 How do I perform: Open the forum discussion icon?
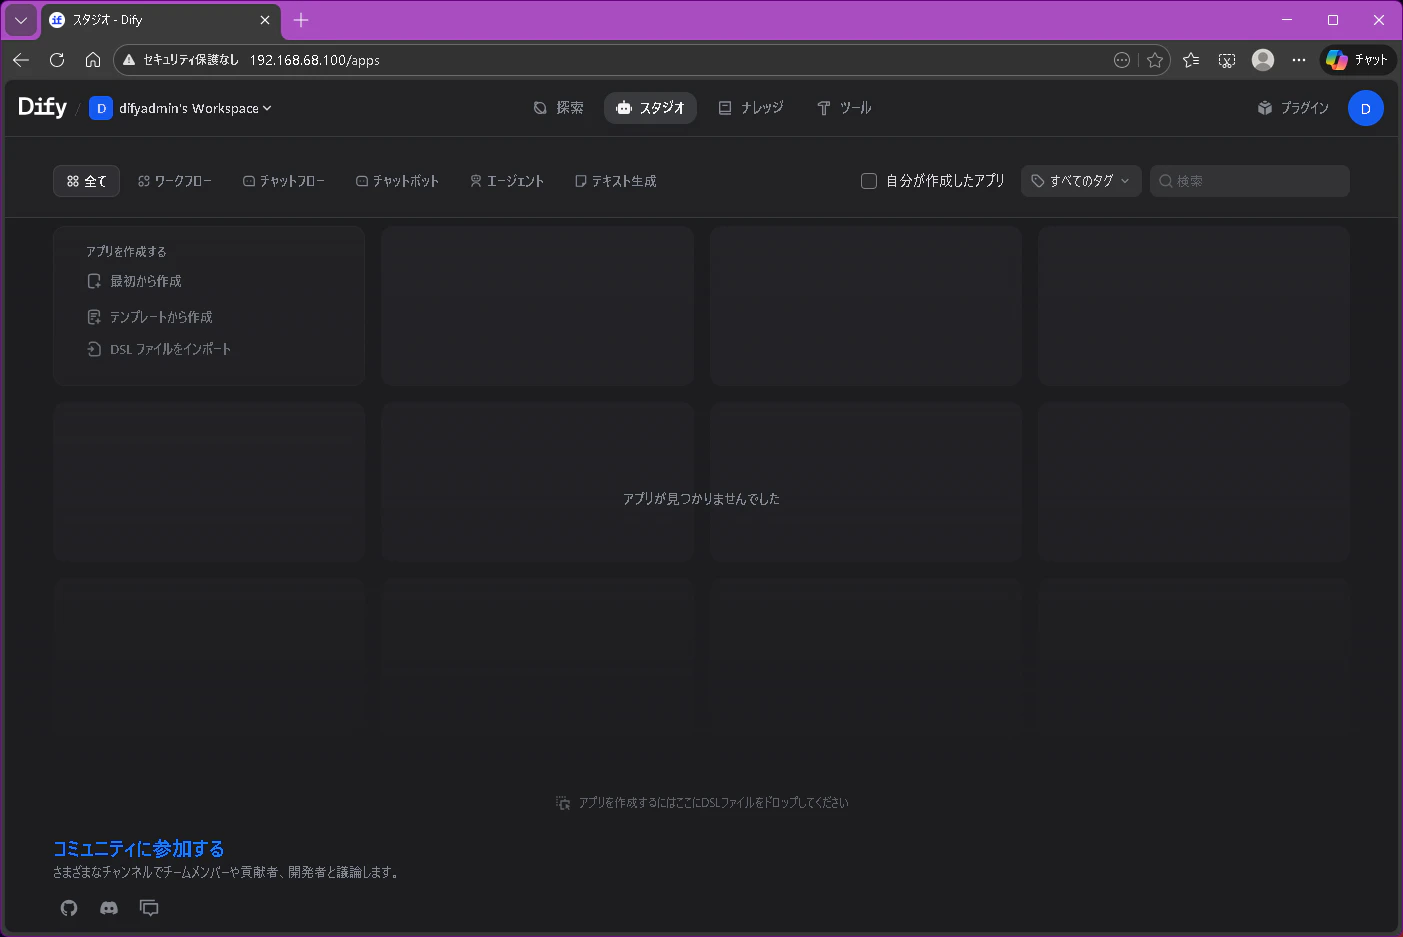[x=149, y=908]
